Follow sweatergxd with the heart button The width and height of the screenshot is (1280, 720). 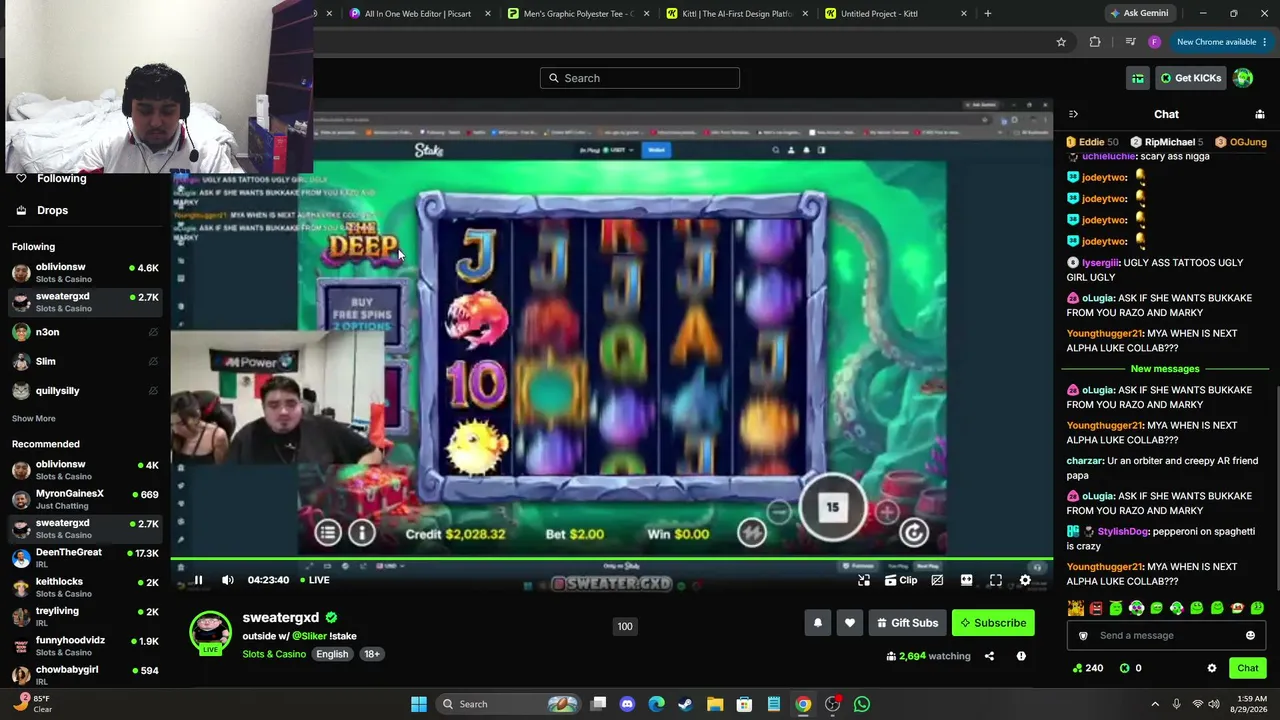(850, 623)
